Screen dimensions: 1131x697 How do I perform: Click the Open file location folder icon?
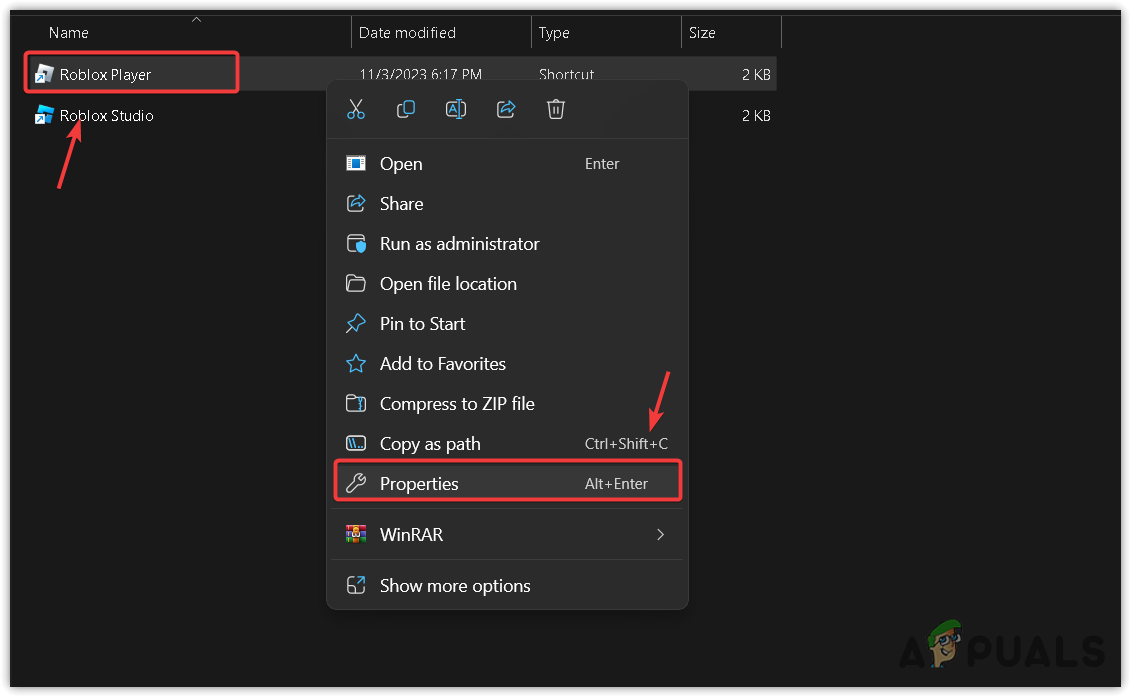pos(356,284)
